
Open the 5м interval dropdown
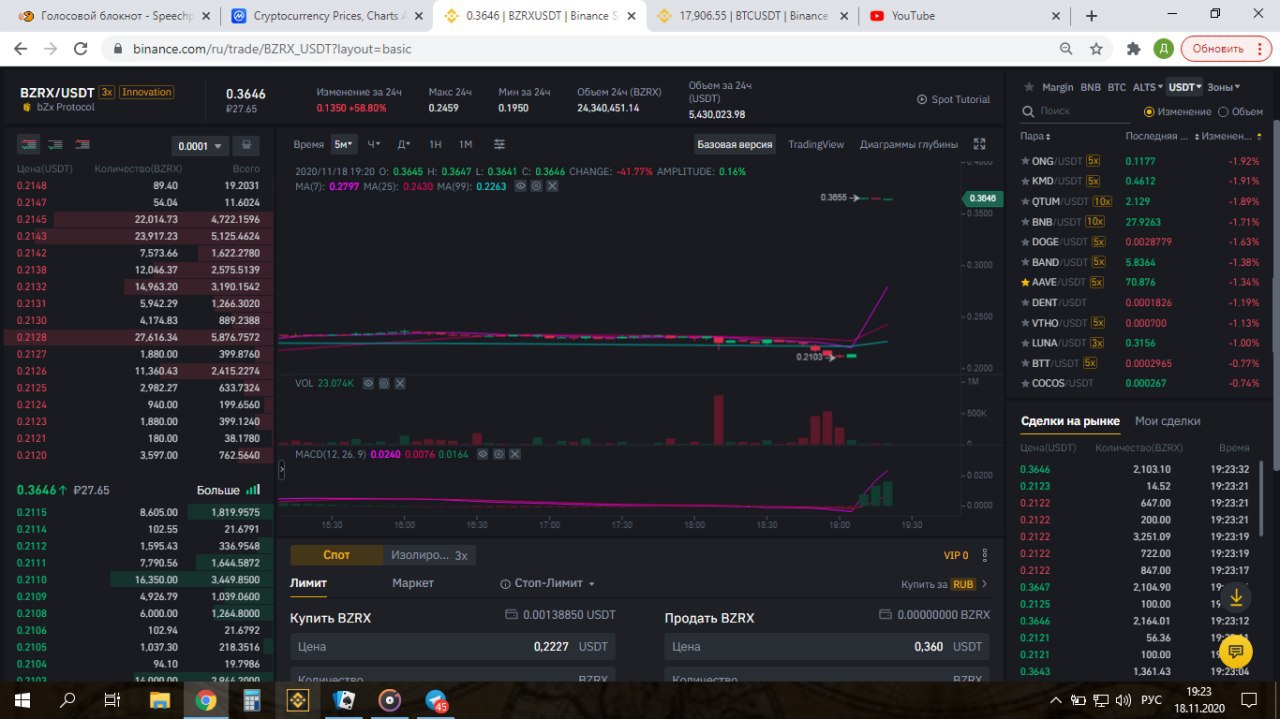(x=343, y=144)
